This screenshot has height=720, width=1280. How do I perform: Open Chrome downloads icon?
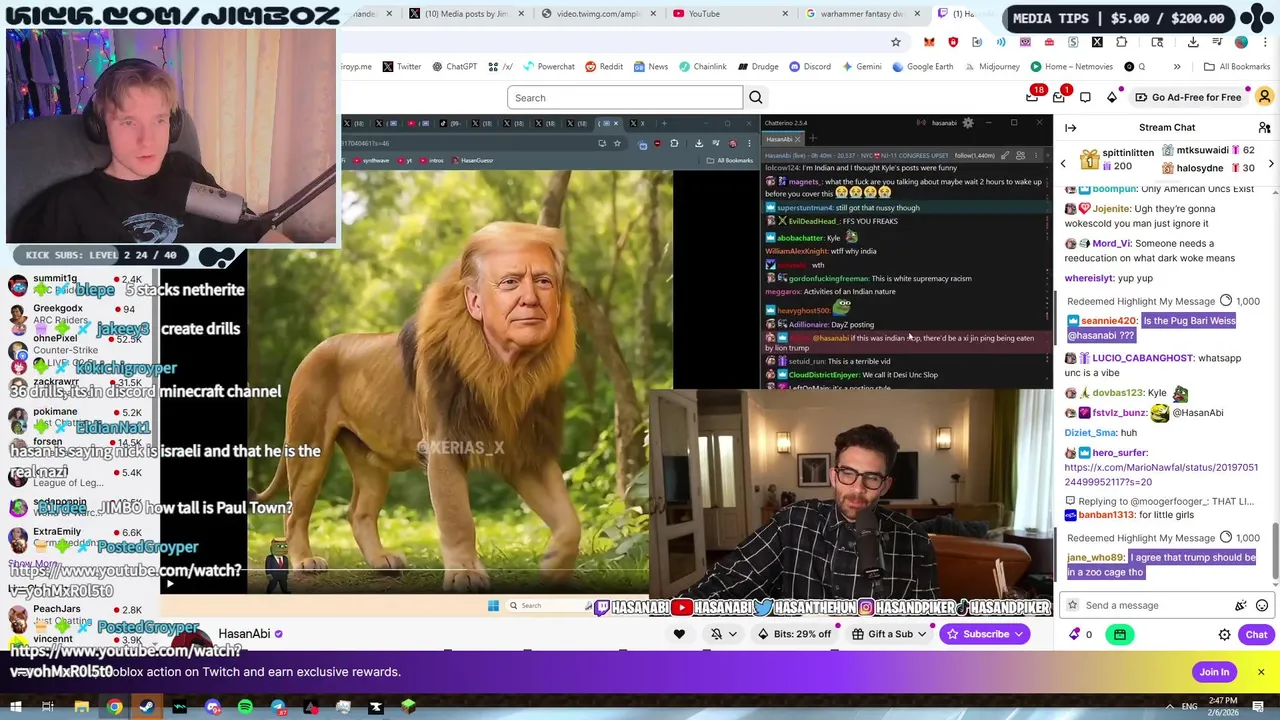point(1193,42)
